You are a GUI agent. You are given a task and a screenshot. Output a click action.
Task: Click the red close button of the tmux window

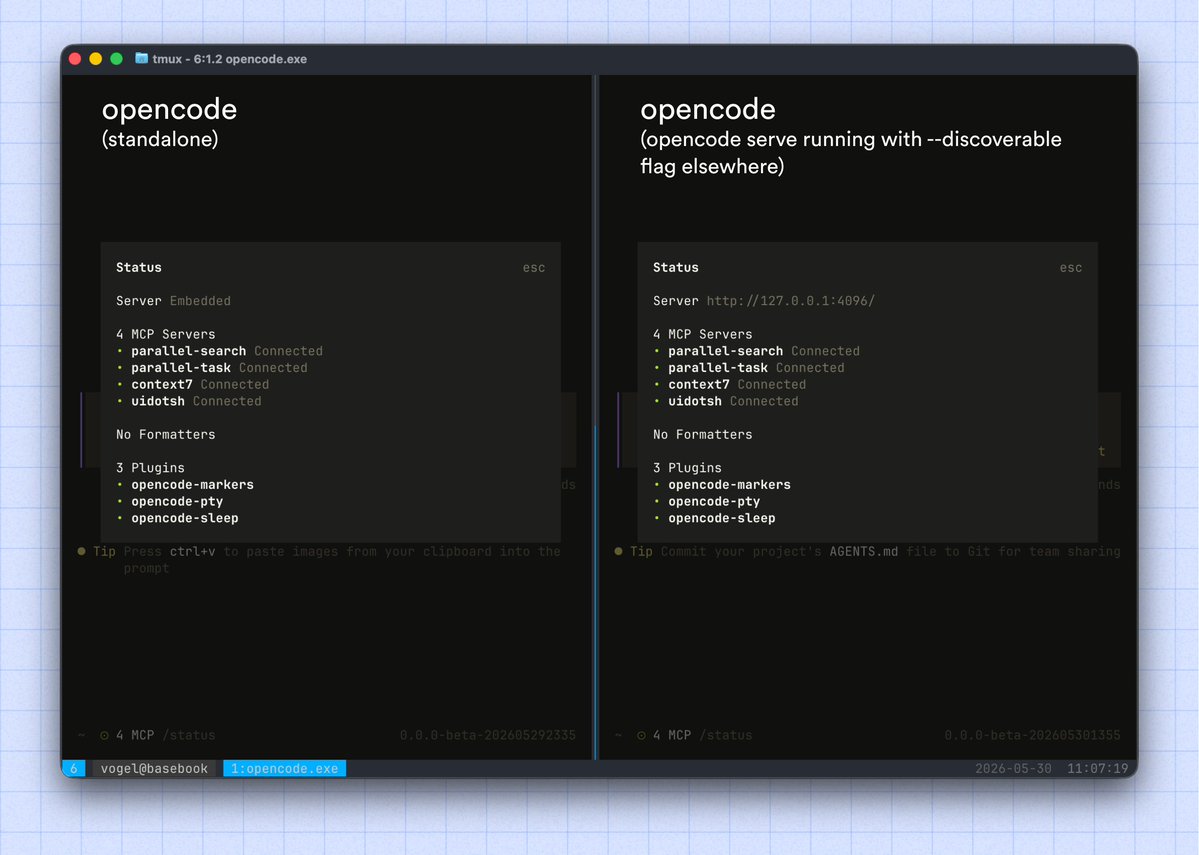pyautogui.click(x=75, y=59)
